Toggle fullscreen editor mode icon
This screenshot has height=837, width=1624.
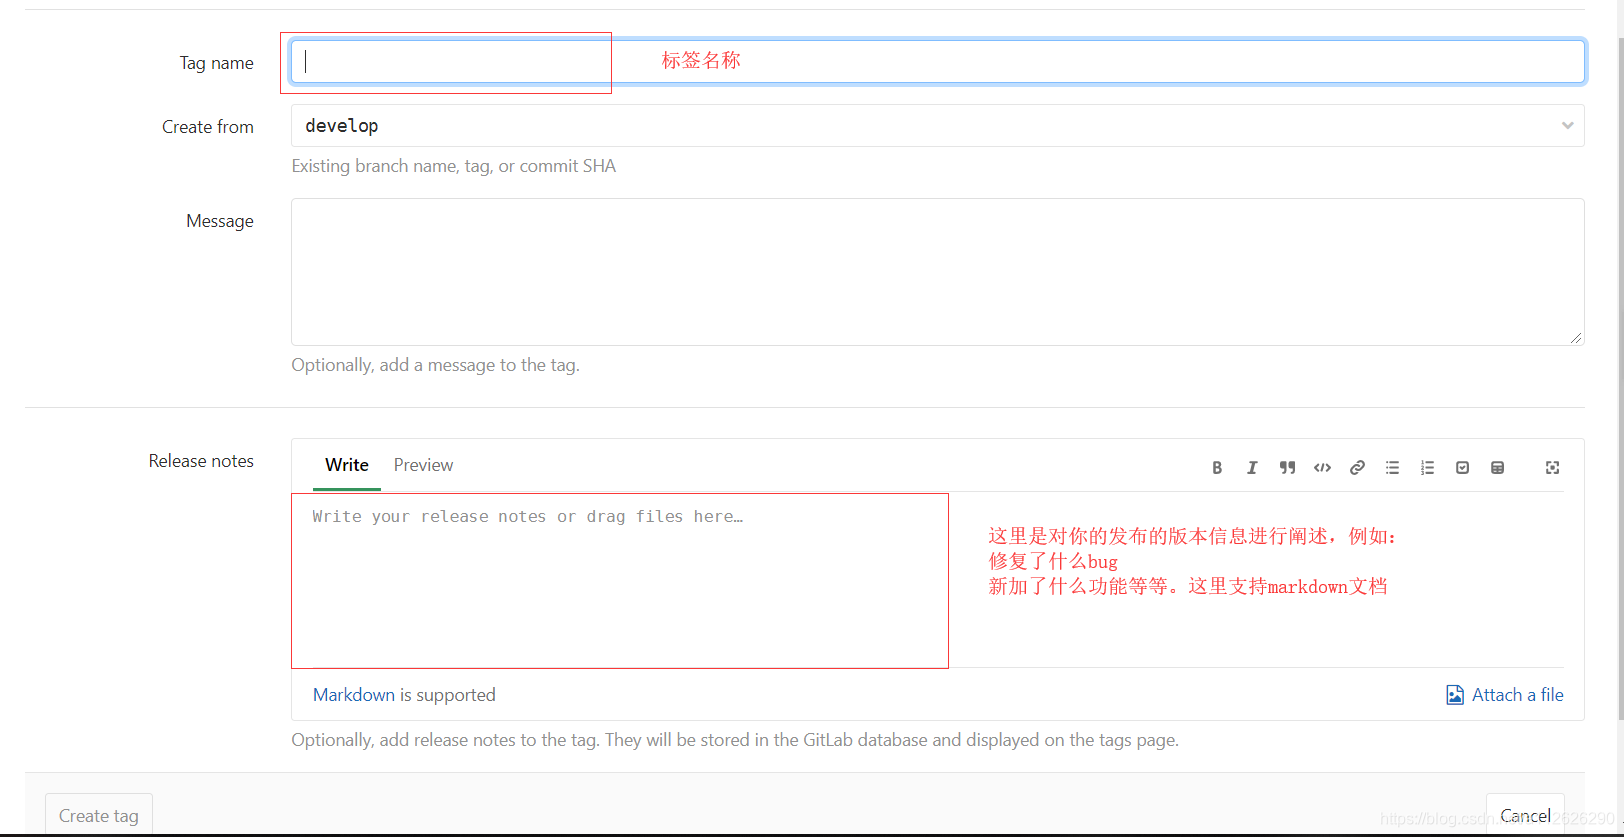[x=1552, y=467]
